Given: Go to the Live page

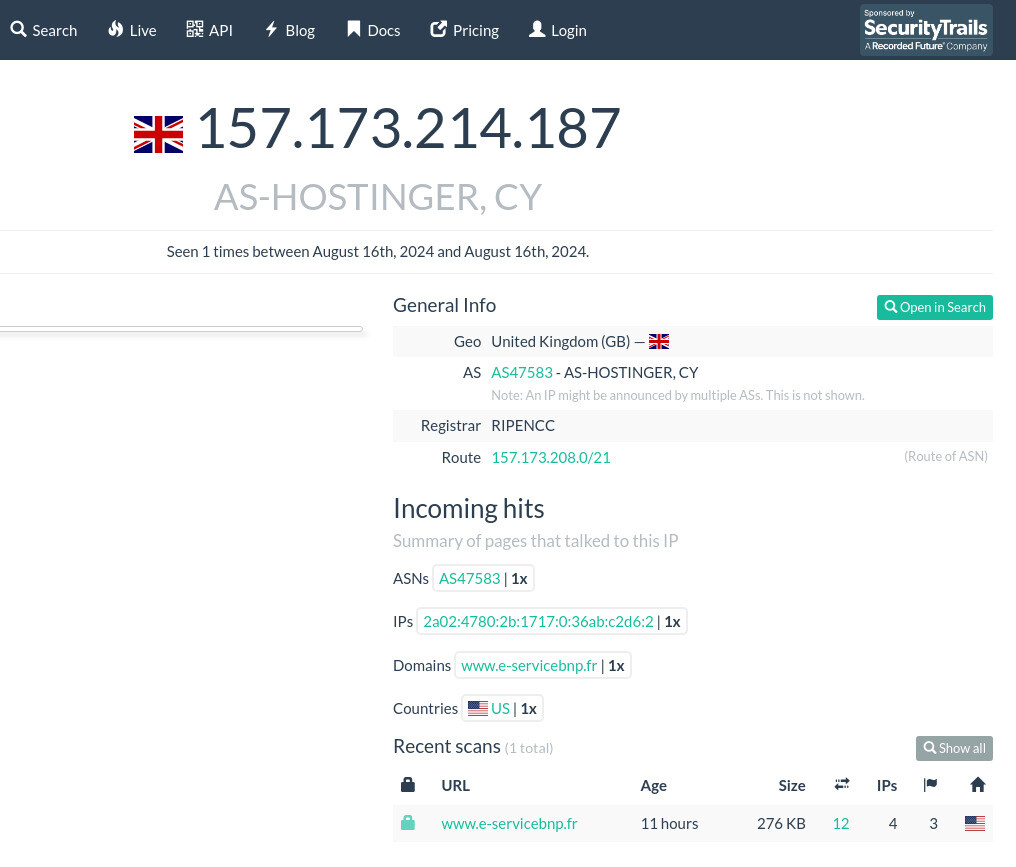Looking at the screenshot, I should coord(132,30).
